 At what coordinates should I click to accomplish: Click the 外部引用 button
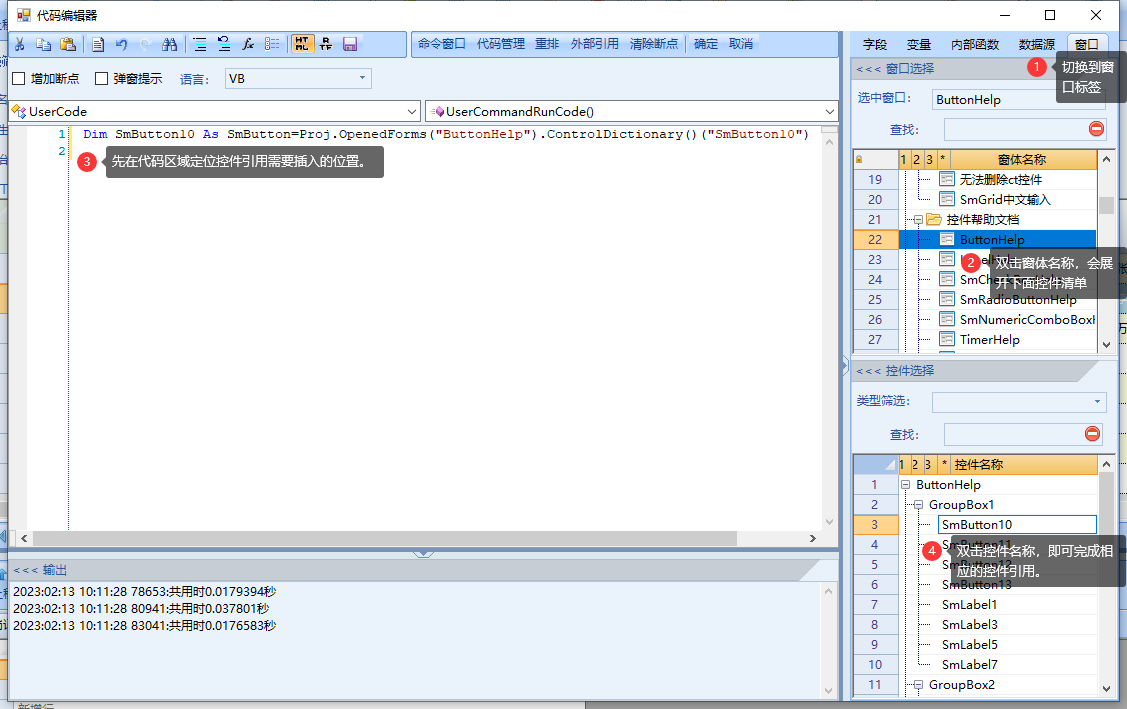tap(594, 44)
